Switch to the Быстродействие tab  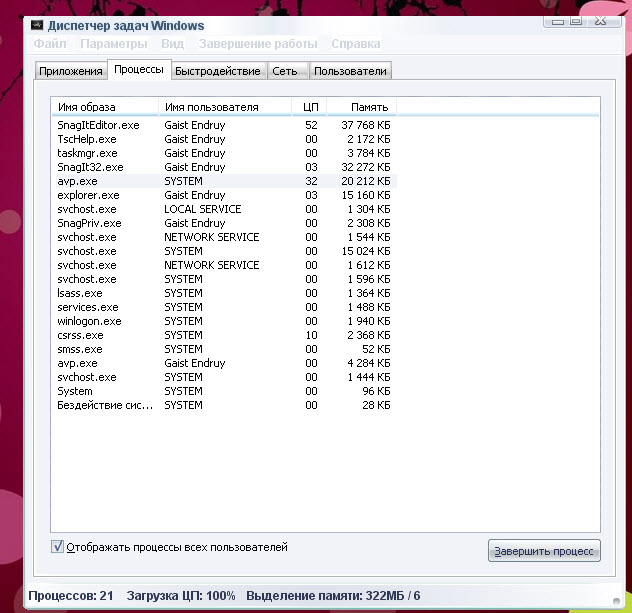(x=218, y=71)
